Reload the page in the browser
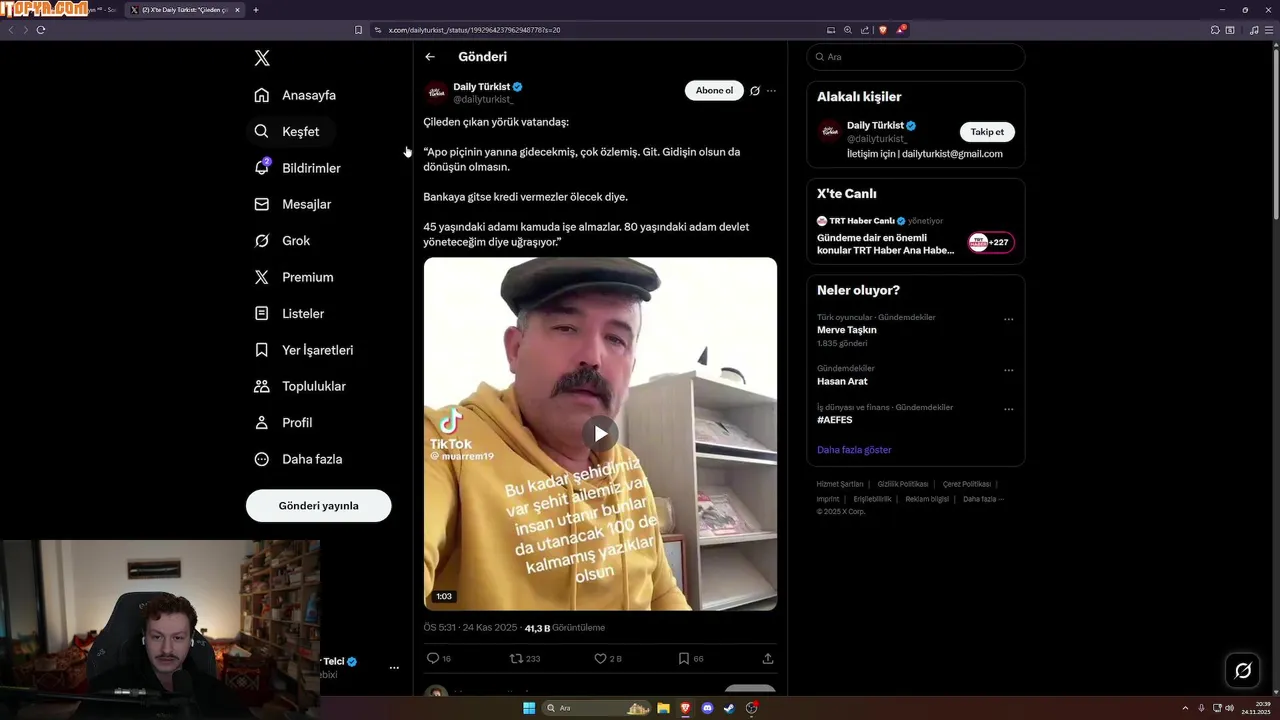This screenshot has height=720, width=1280. coord(41,30)
